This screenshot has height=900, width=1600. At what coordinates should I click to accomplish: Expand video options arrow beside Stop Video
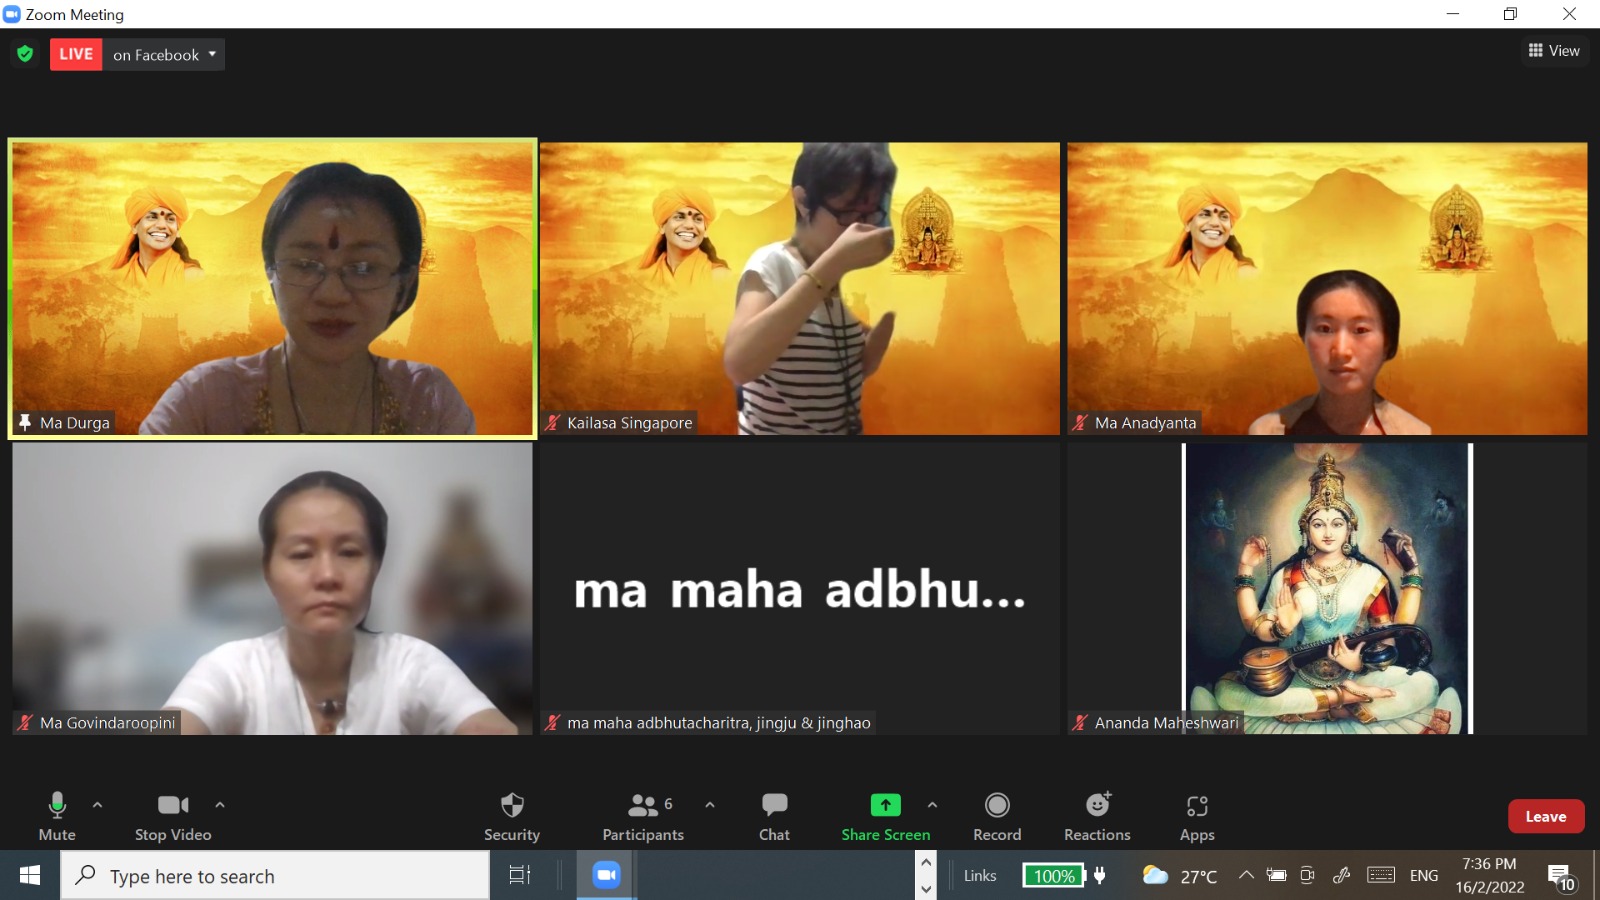tap(220, 805)
